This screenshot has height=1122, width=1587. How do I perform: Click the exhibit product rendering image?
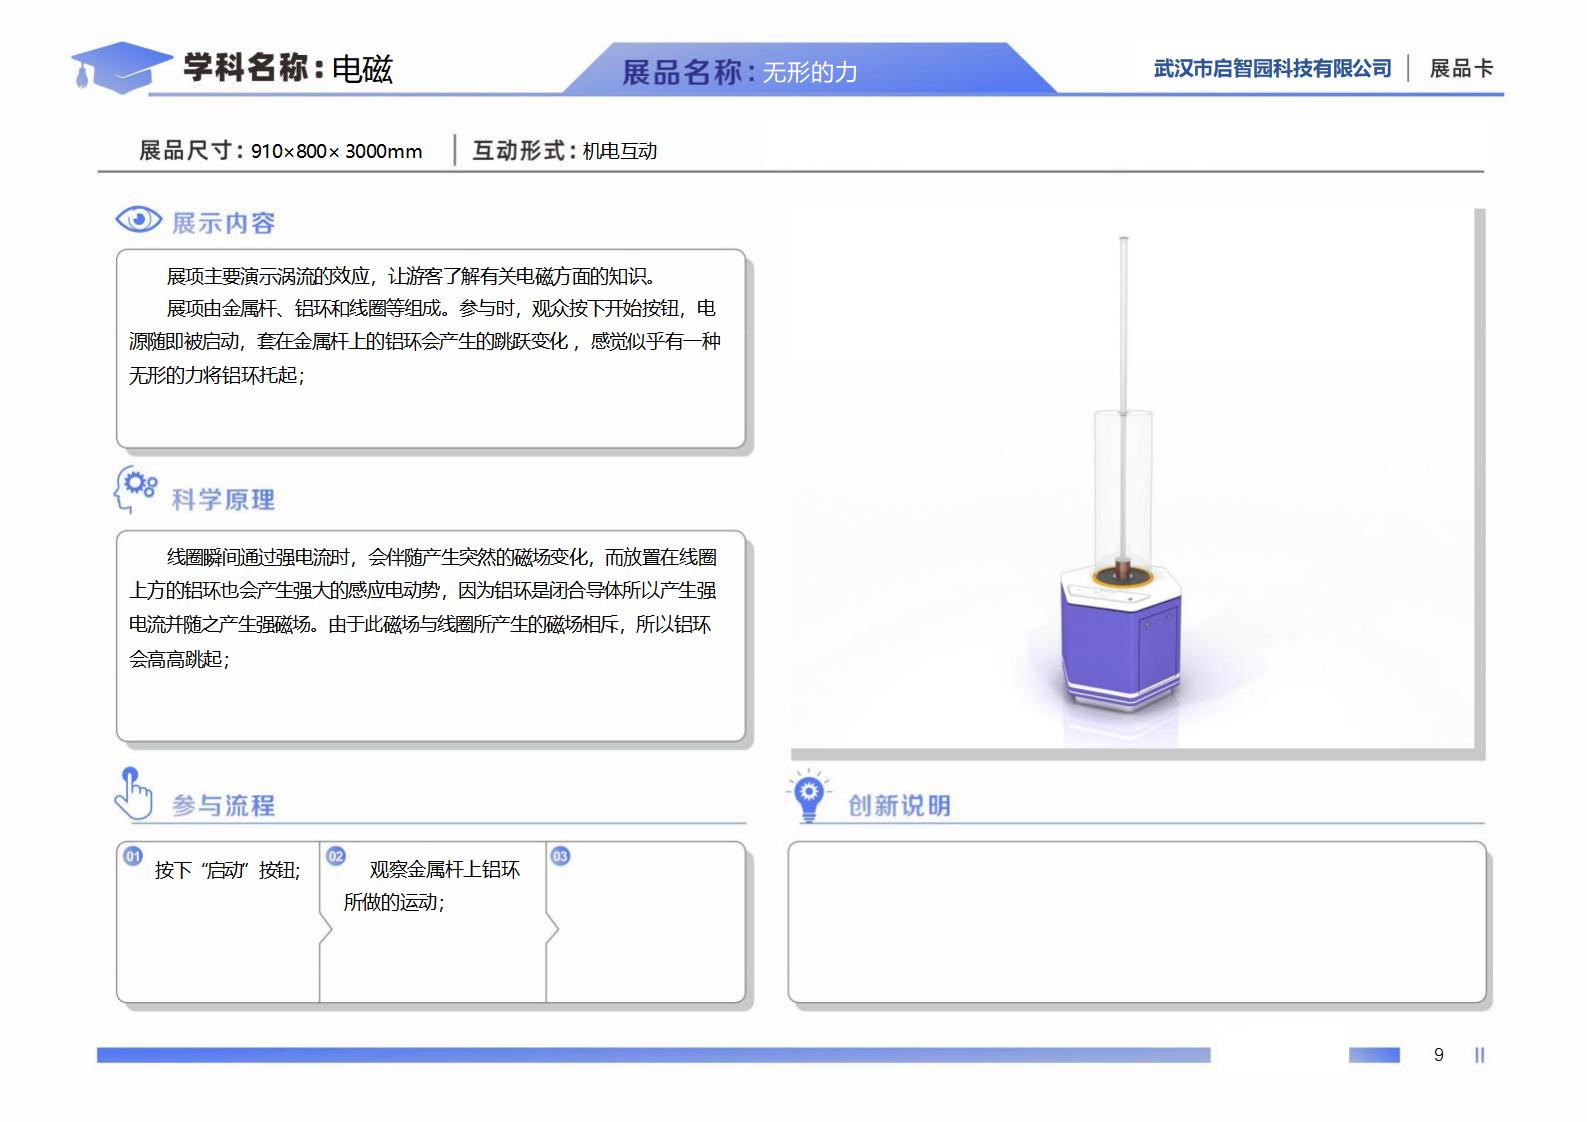[1132, 478]
